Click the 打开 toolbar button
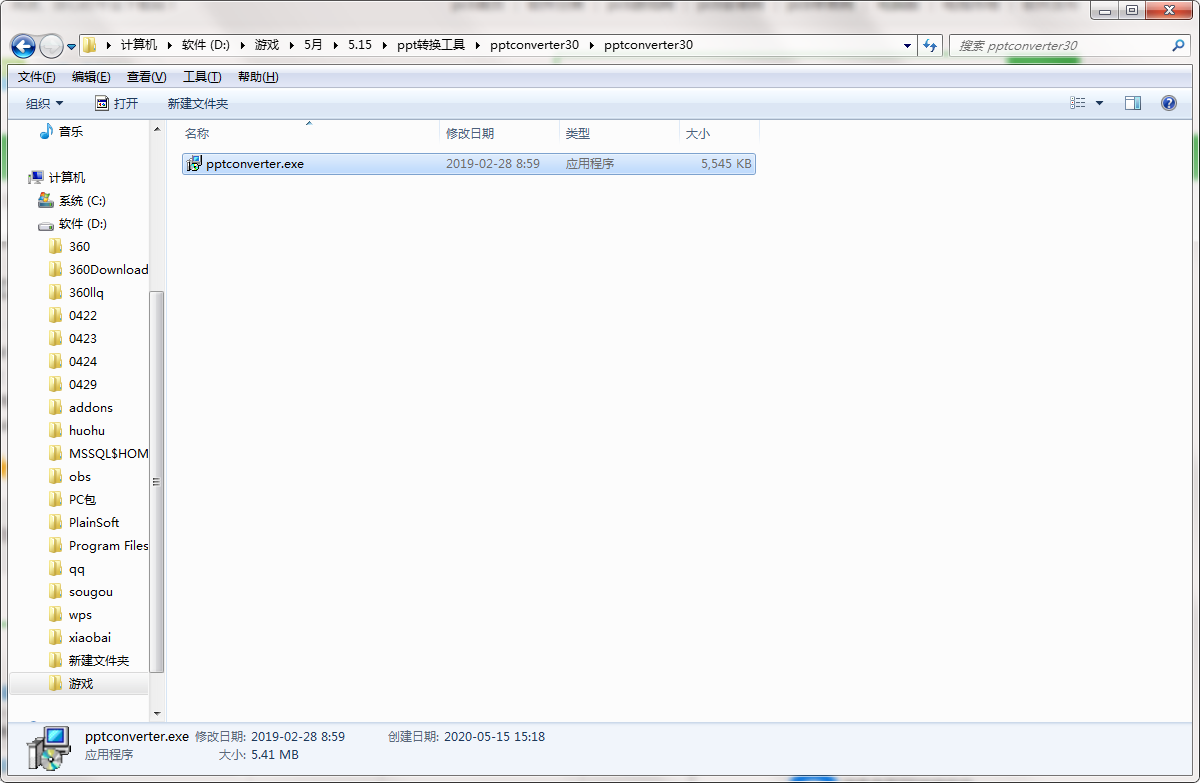Screen dimensions: 1200x783 click(117, 103)
